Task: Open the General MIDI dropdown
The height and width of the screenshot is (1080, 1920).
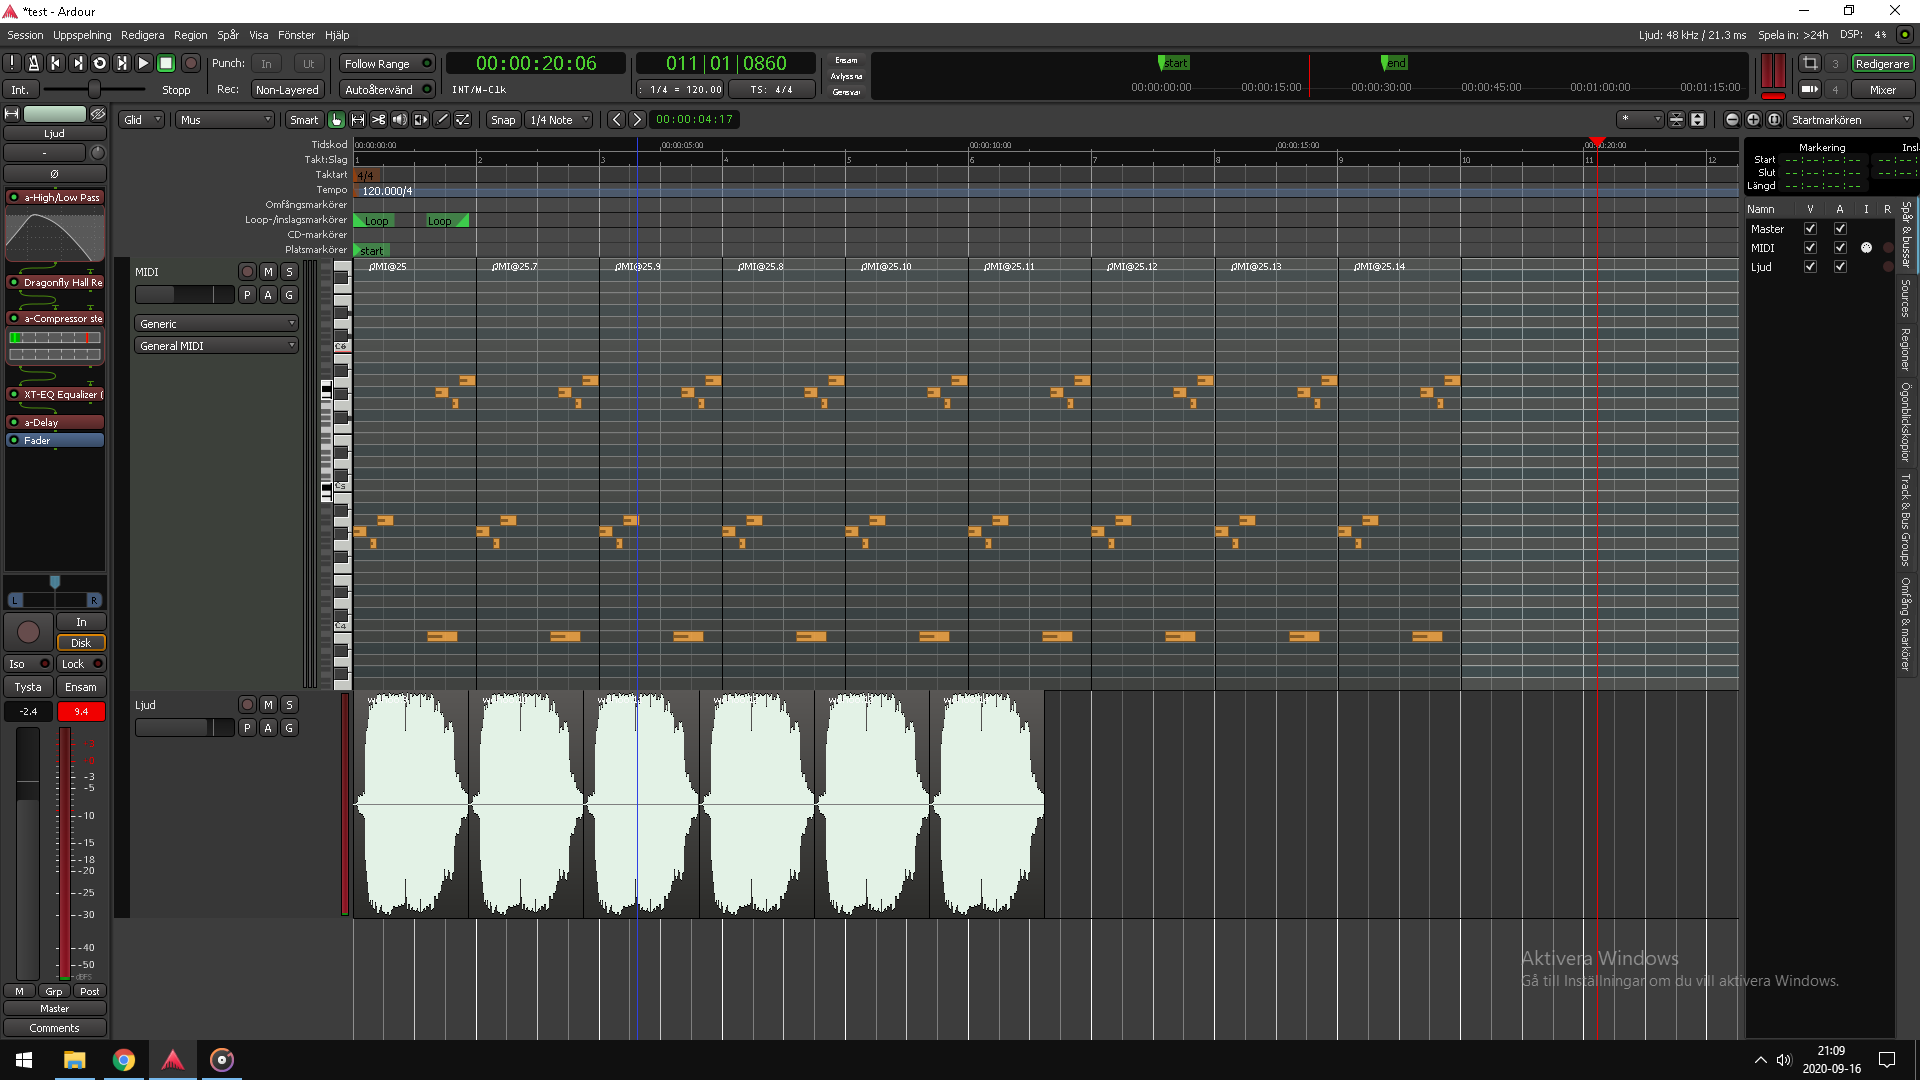Action: click(216, 346)
